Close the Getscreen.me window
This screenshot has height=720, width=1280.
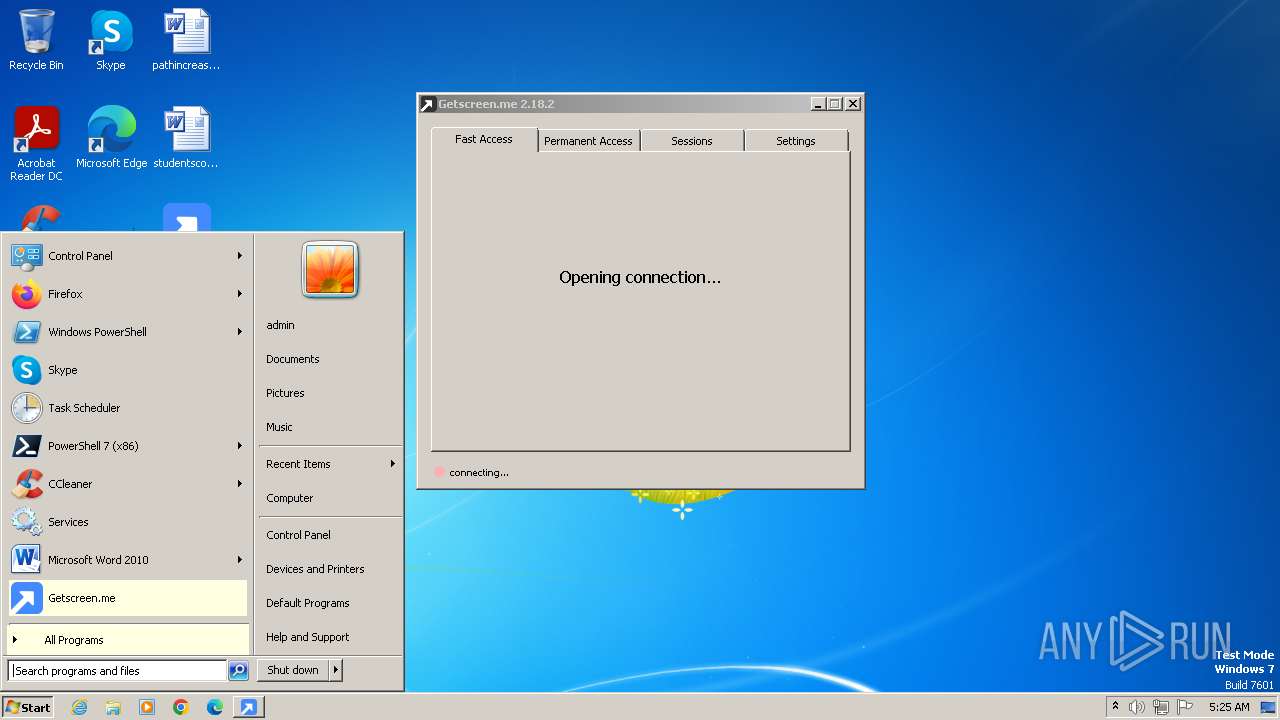click(x=853, y=104)
